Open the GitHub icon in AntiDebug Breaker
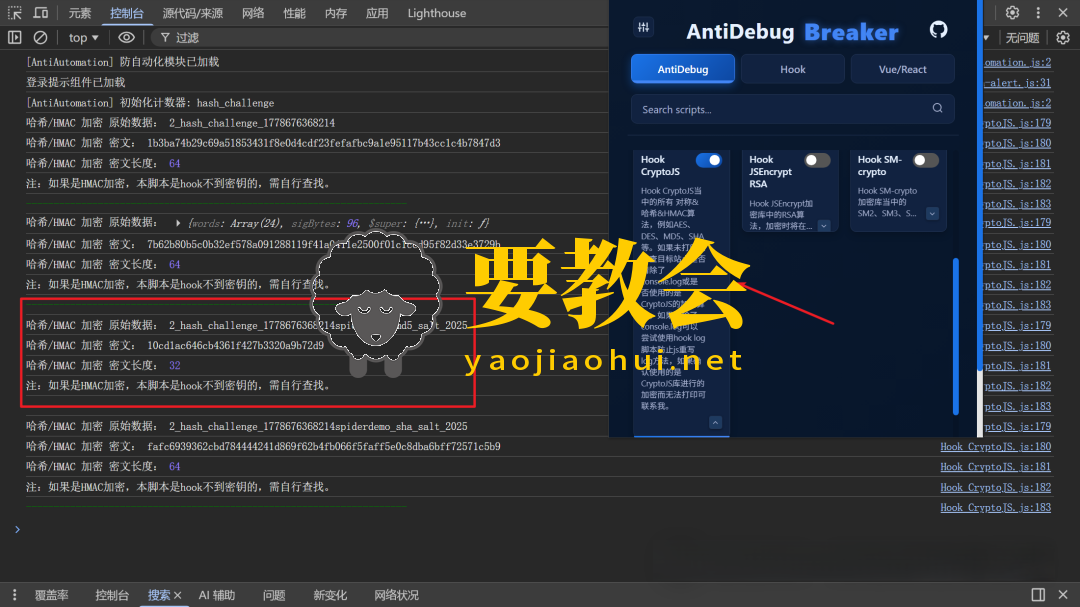The image size is (1080, 607). [x=938, y=30]
